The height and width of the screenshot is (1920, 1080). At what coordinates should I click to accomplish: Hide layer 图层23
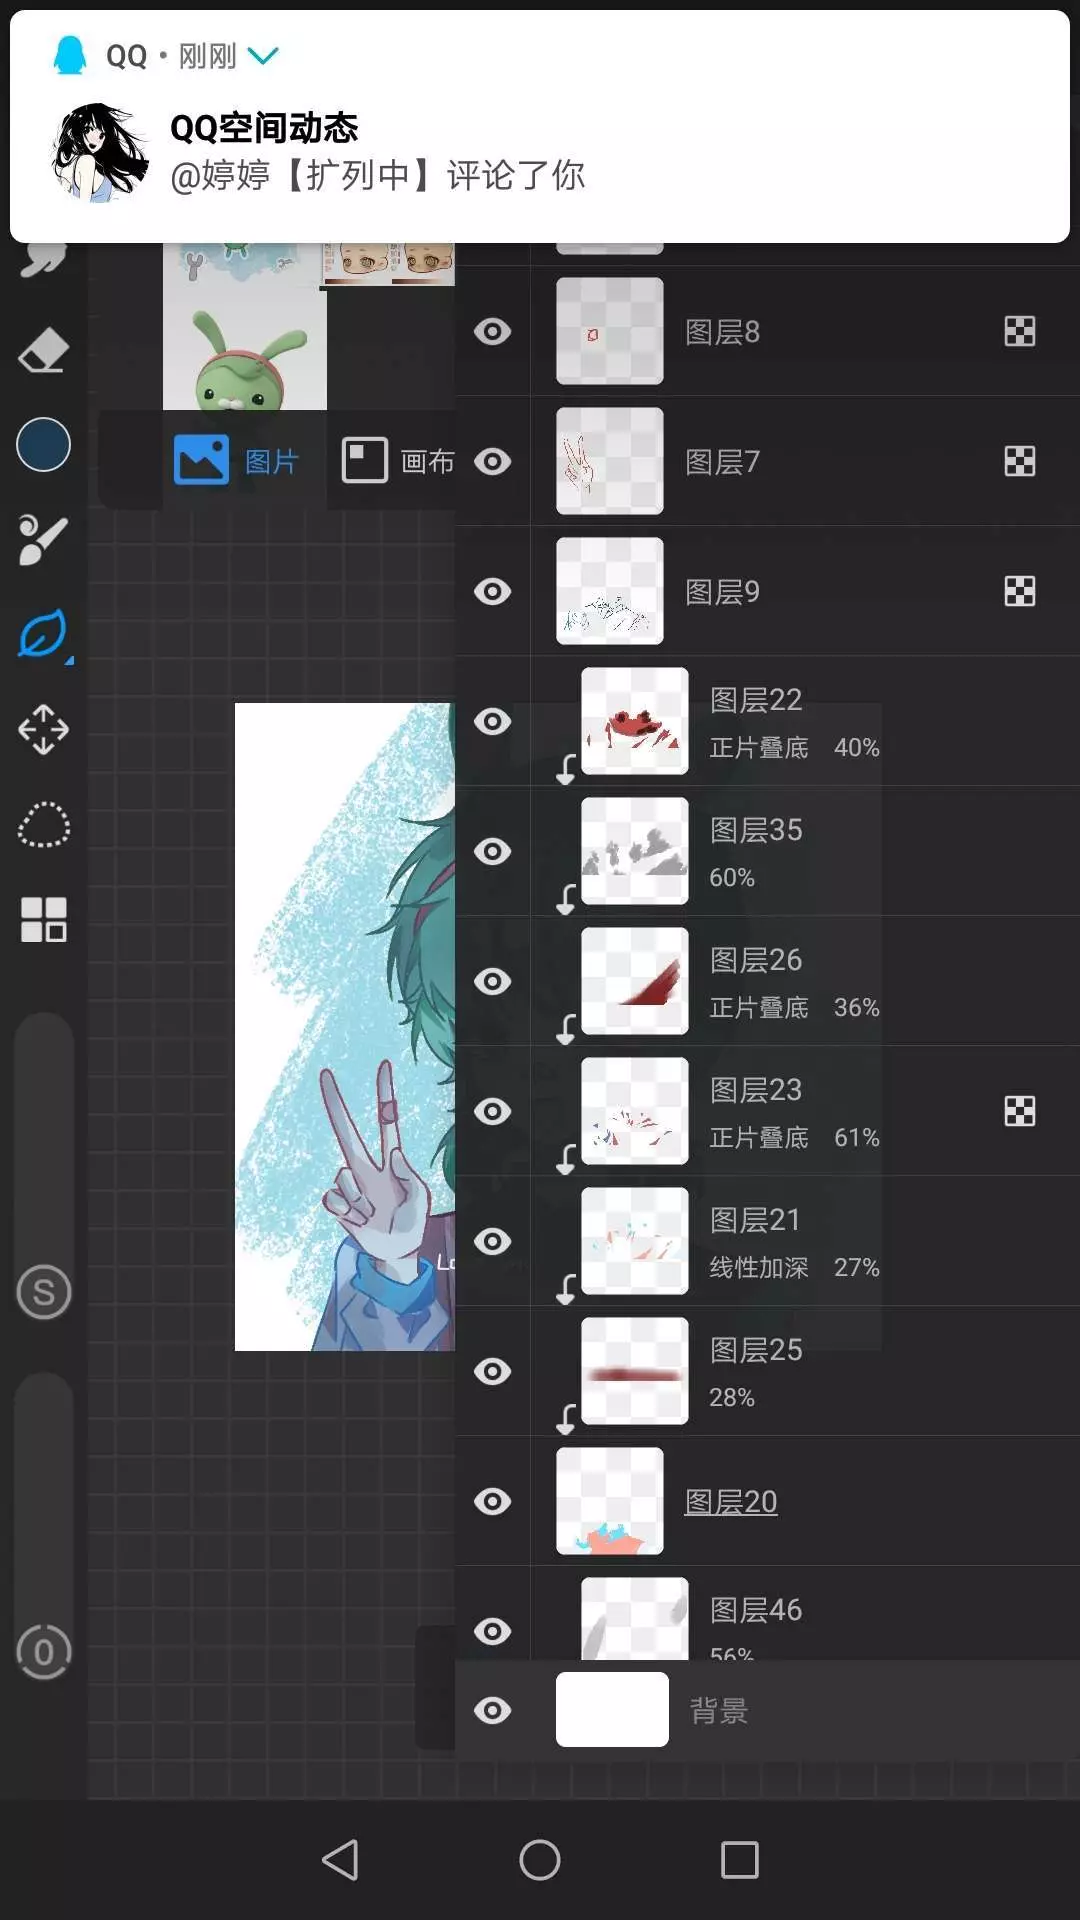click(492, 1111)
